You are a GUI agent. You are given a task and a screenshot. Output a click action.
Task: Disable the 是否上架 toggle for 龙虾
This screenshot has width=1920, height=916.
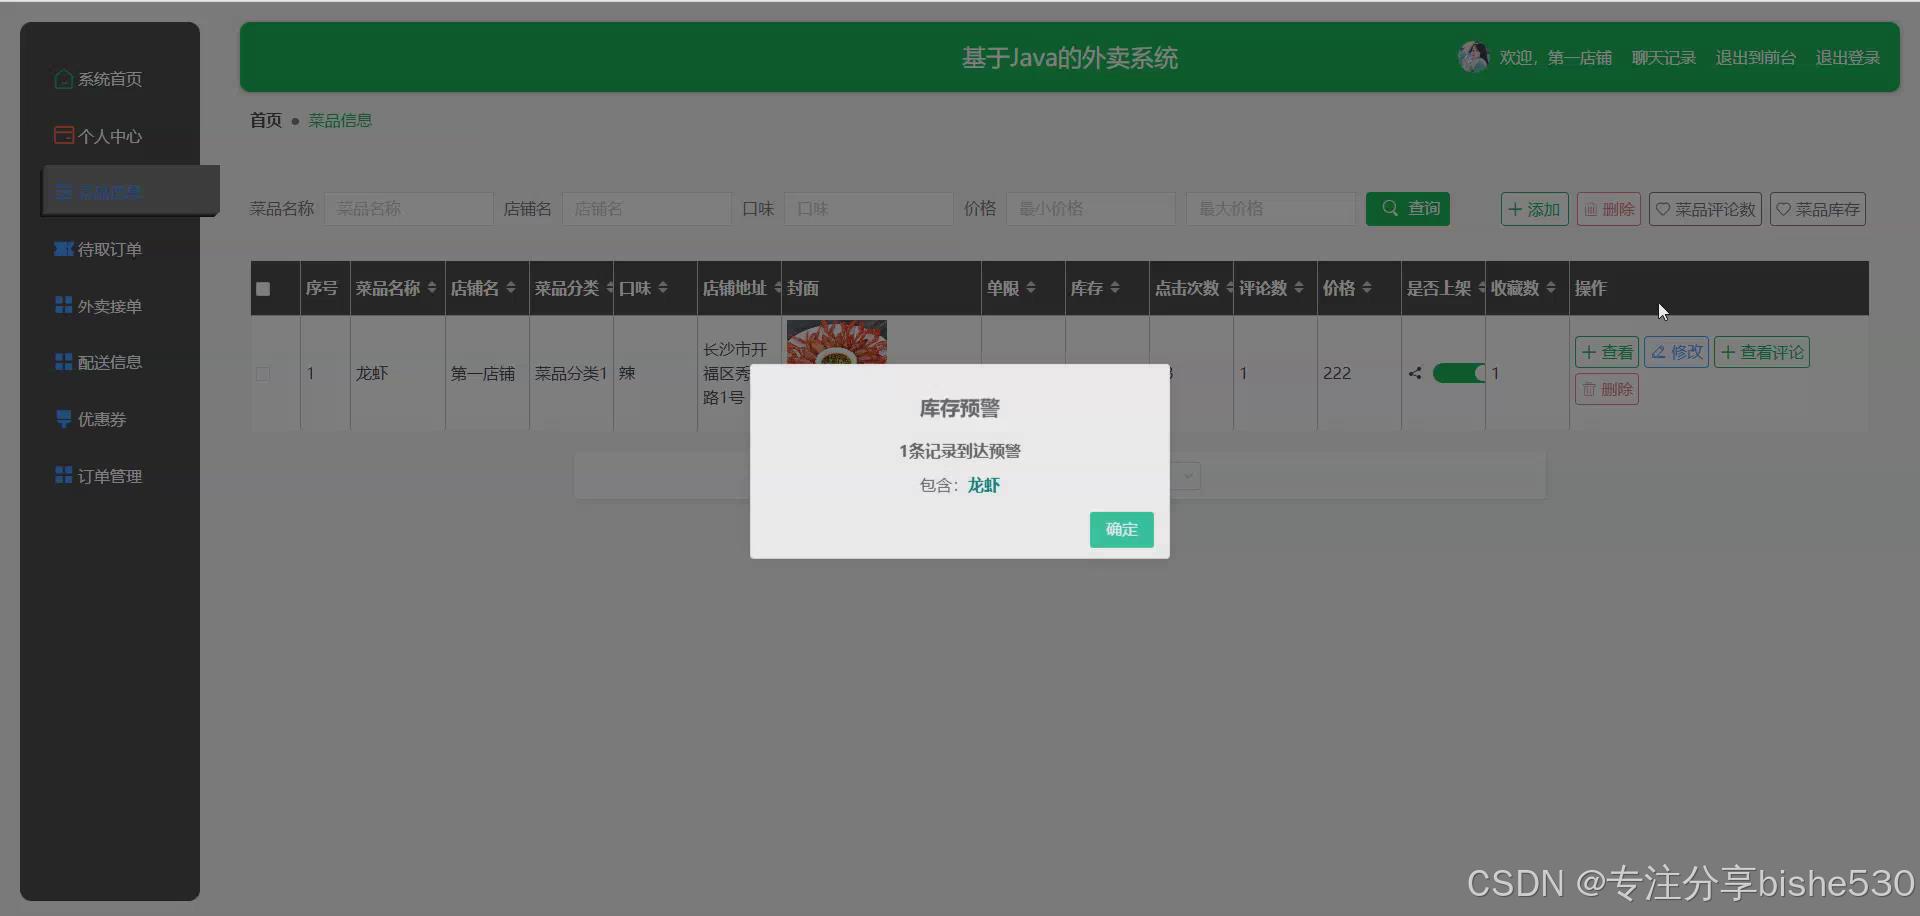click(x=1459, y=373)
